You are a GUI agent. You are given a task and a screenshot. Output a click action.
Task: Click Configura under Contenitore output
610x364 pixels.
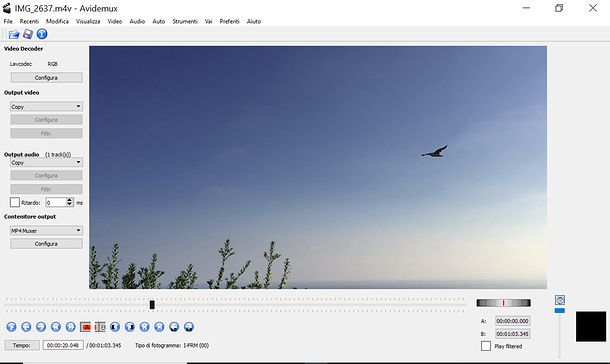[46, 243]
